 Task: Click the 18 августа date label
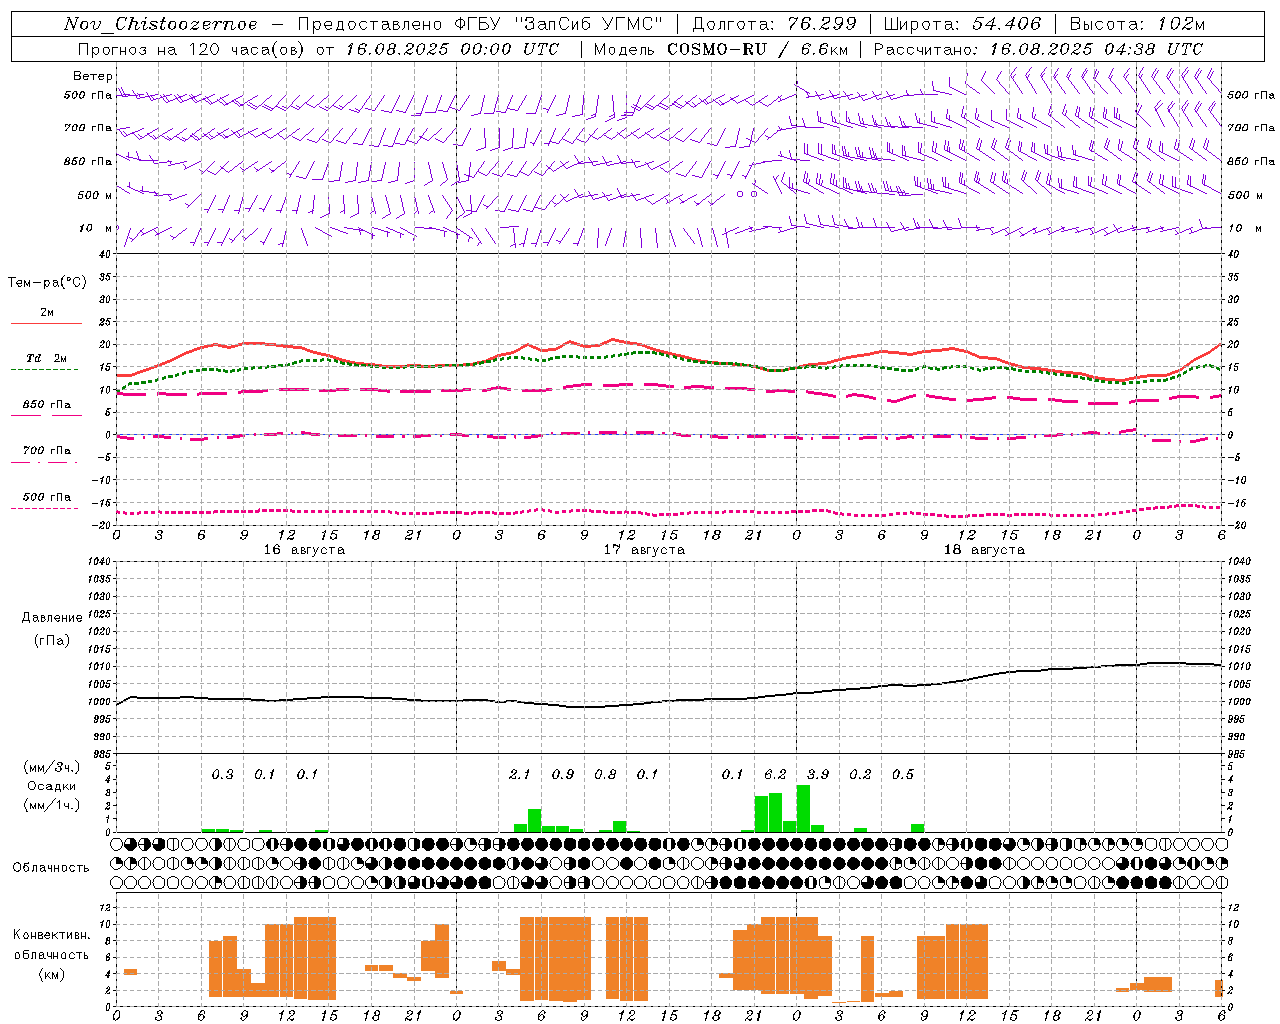pos(984,550)
